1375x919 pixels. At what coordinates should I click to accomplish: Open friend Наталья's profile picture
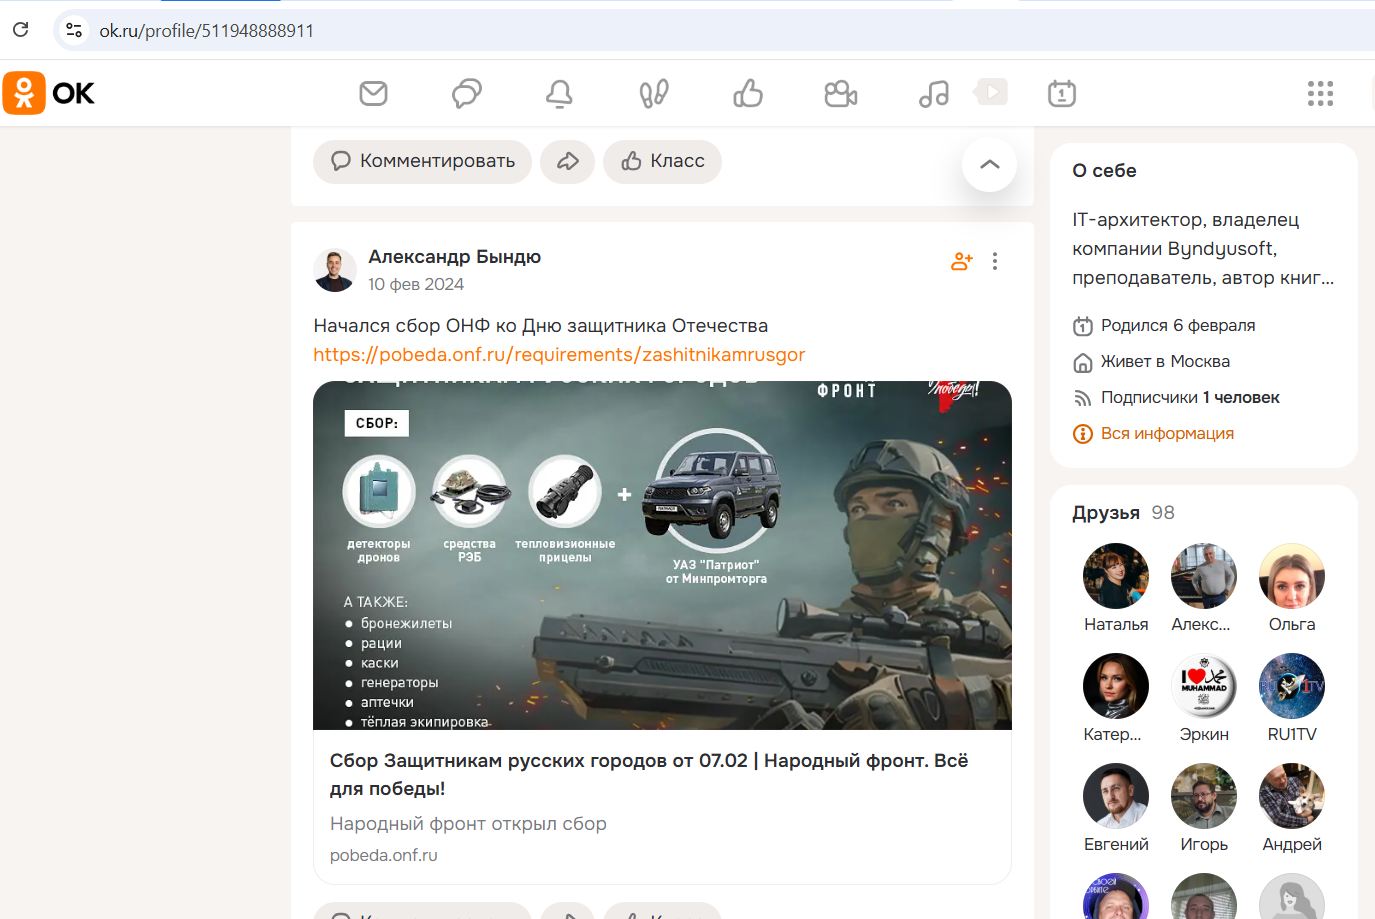(1116, 576)
